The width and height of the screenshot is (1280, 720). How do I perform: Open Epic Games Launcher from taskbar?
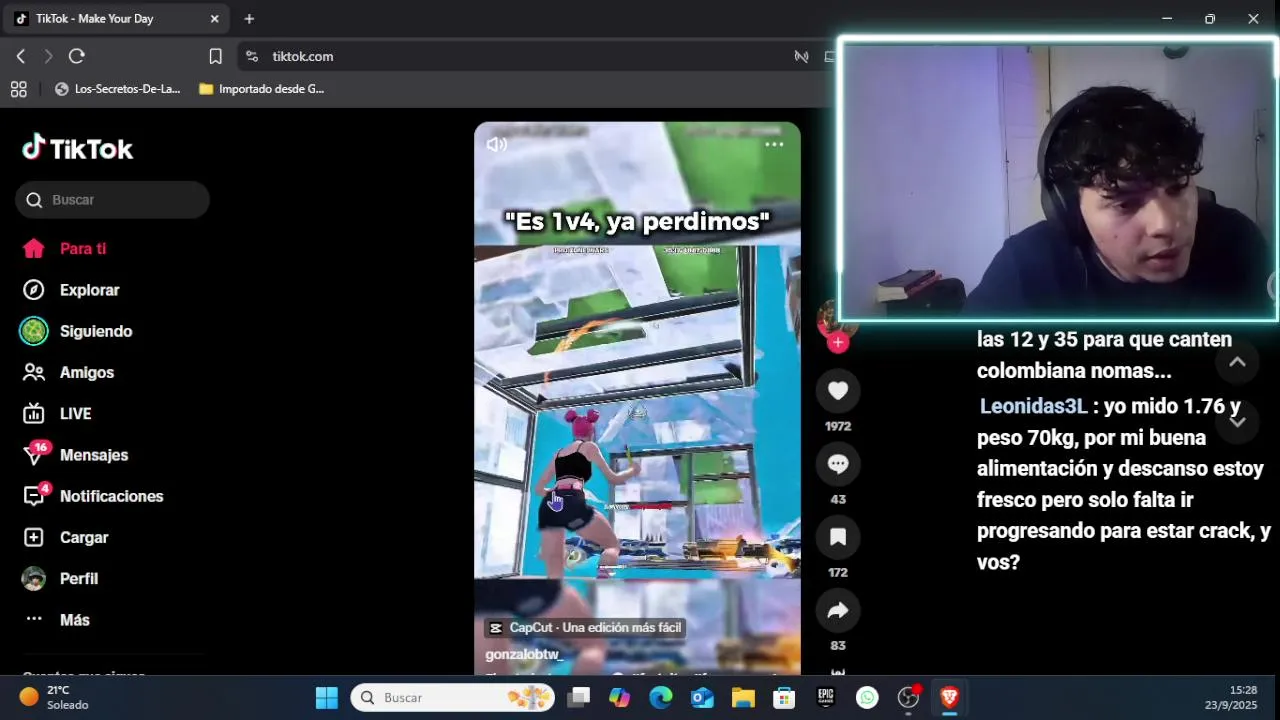pyautogui.click(x=826, y=697)
